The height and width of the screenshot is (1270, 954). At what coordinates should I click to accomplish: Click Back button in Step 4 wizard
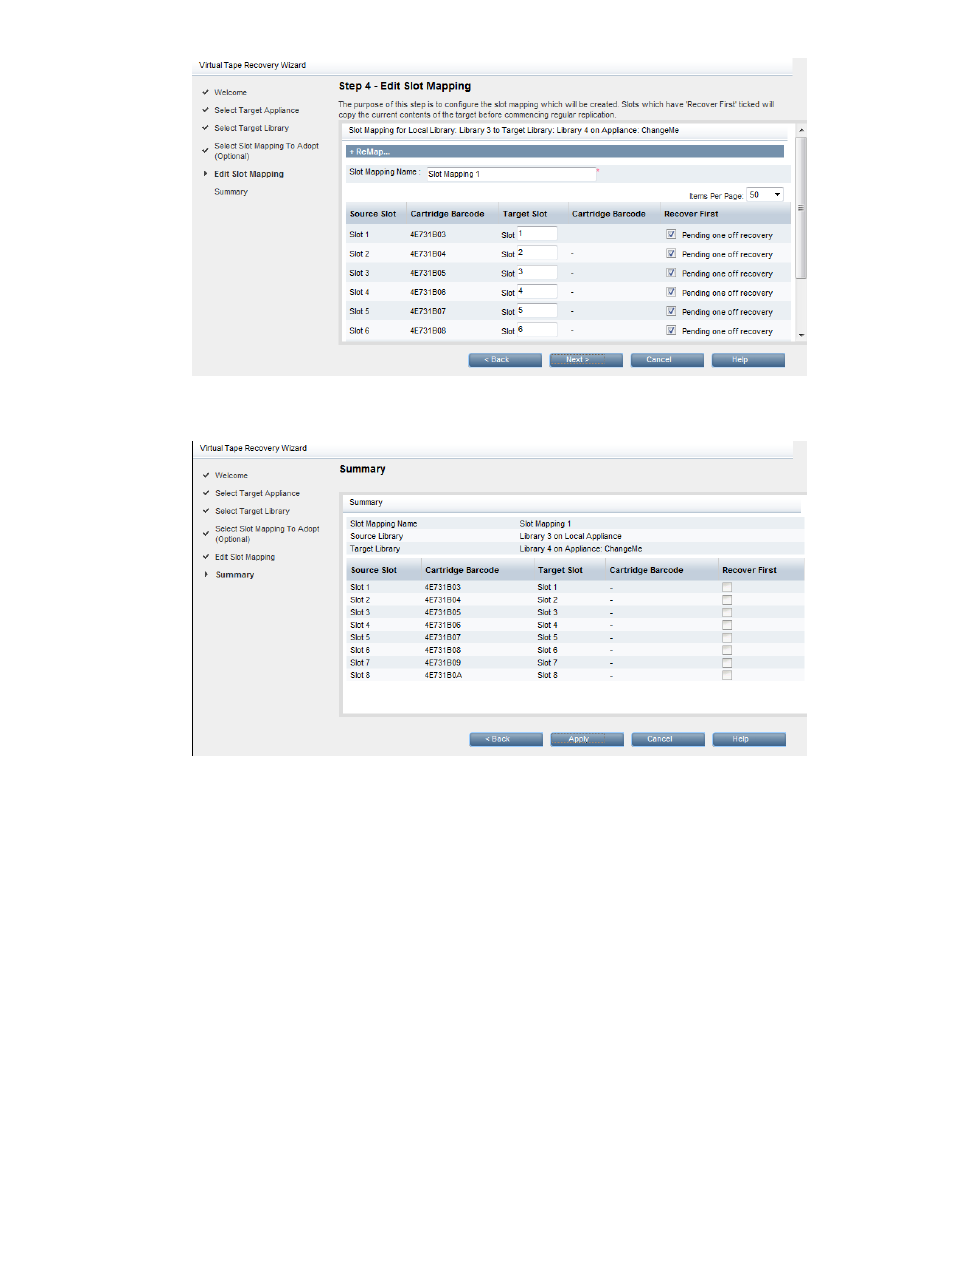pyautogui.click(x=505, y=360)
